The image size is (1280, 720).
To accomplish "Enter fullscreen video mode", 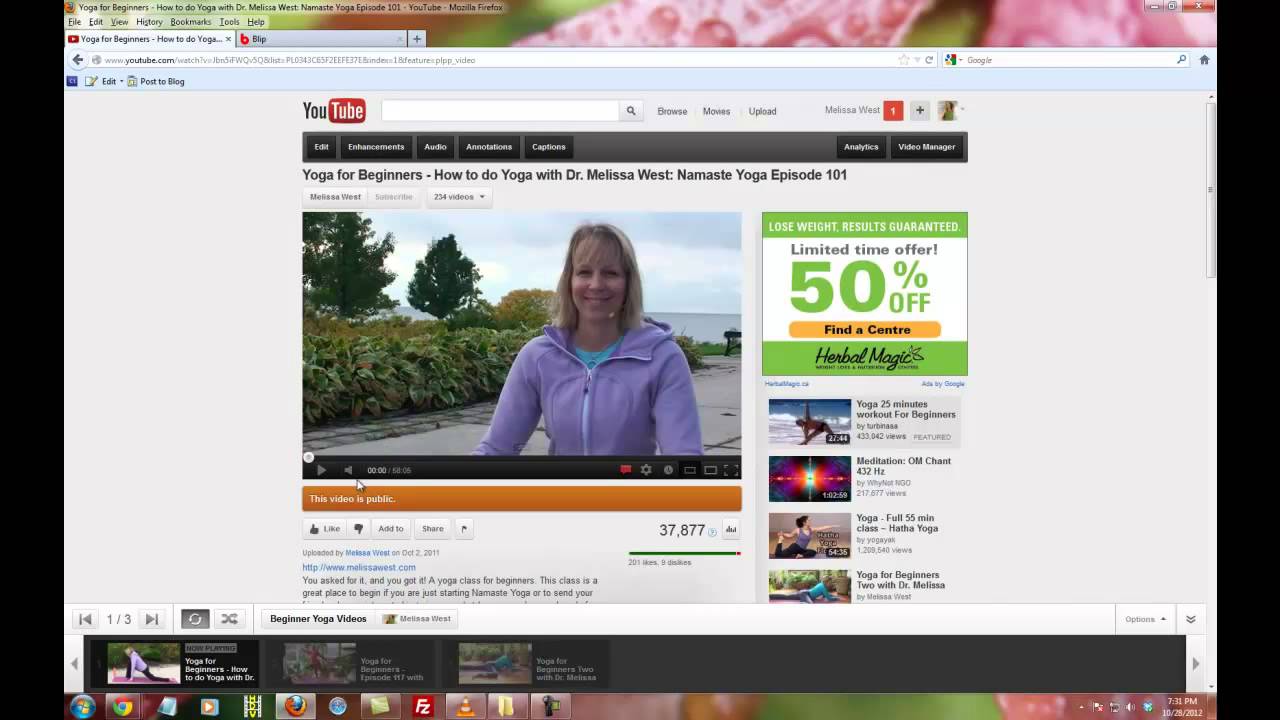I will point(731,470).
